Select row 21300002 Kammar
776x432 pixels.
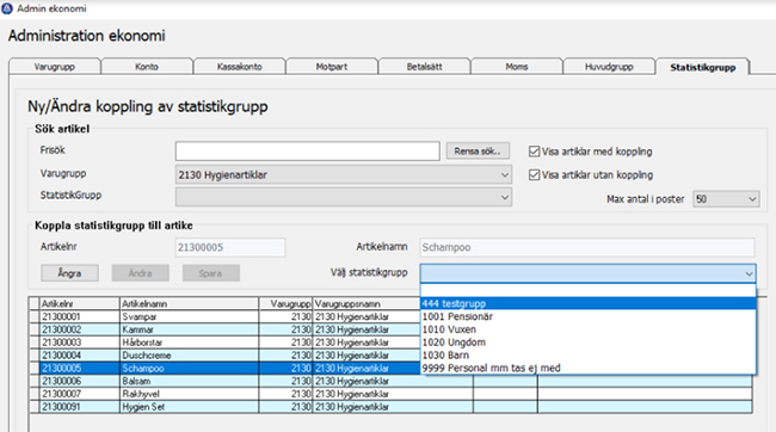coord(225,330)
